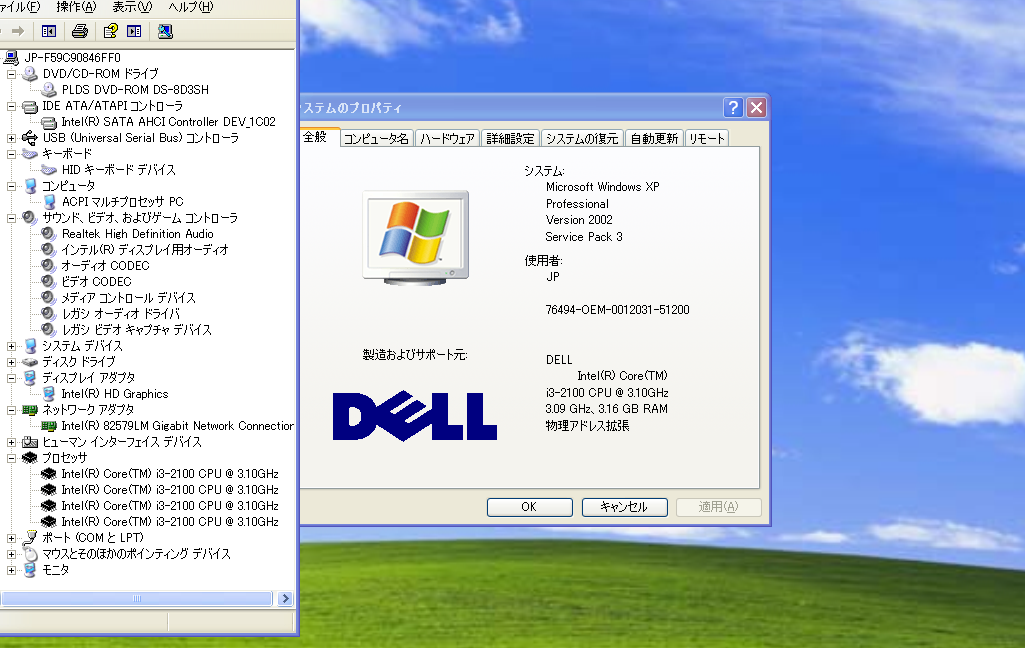The image size is (1025, 648).
Task: Collapse the プロセッサ category
Action: tap(11, 458)
